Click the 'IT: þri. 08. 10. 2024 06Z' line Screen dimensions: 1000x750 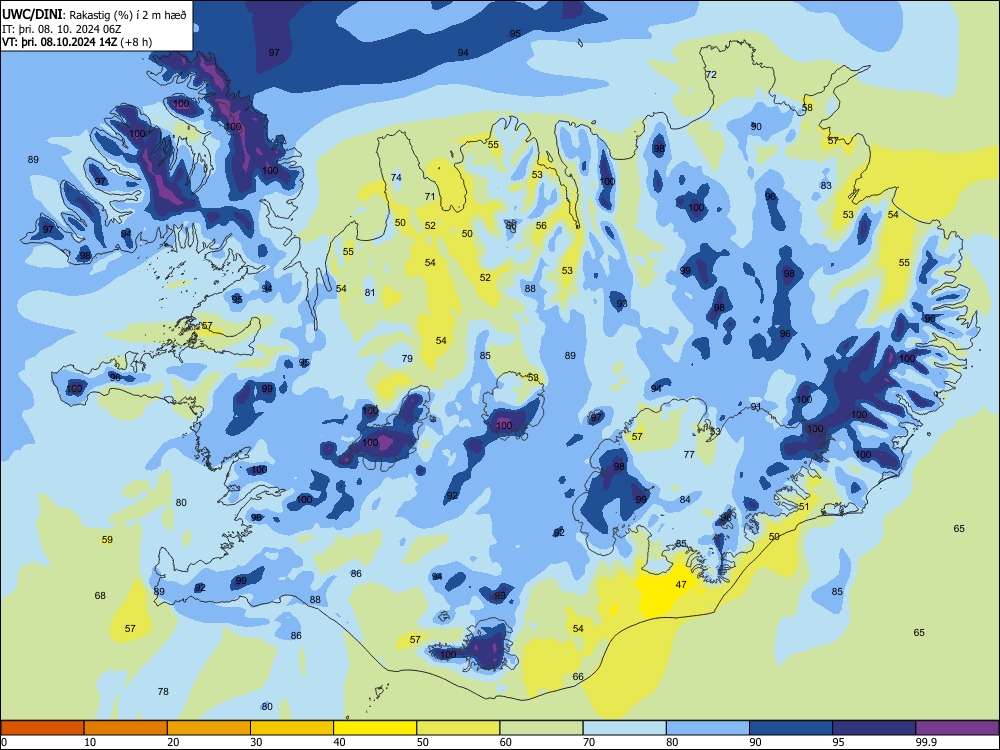[x=59, y=29]
